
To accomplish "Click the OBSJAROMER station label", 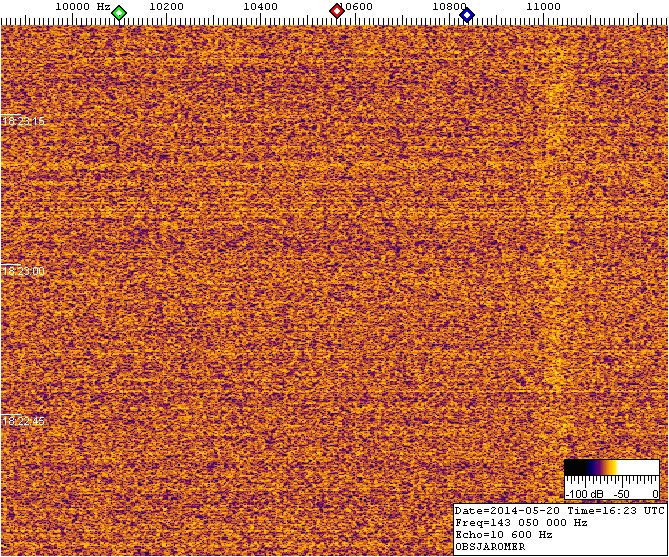I will 489,546.
